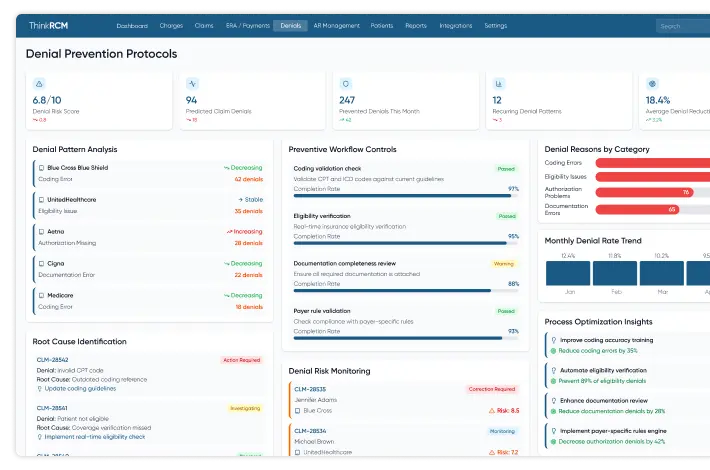
Task: Click the Authorization Problems bar showing 76
Action: 645,192
